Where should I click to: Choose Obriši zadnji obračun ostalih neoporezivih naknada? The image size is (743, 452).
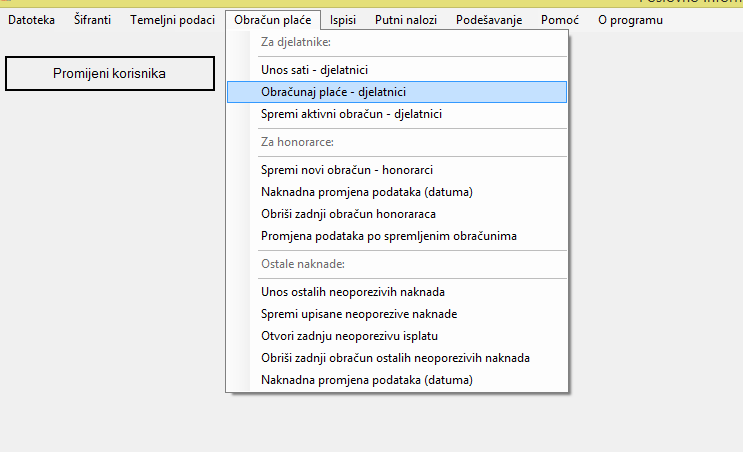pyautogui.click(x=395, y=358)
